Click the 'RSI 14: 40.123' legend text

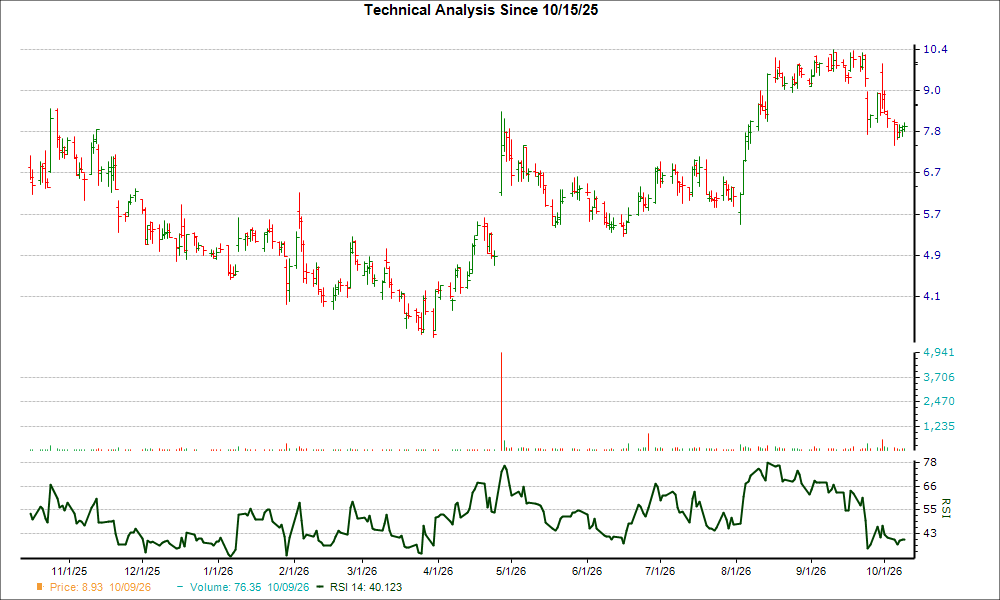click(366, 587)
